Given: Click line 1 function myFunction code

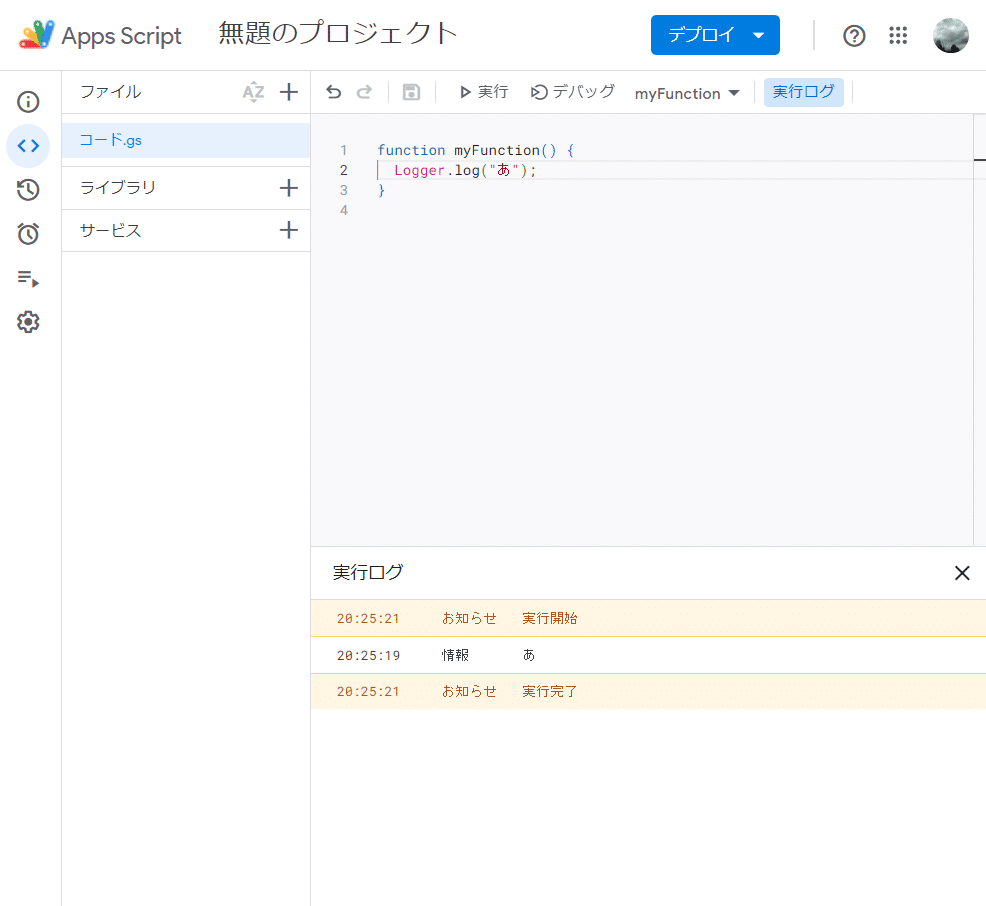Looking at the screenshot, I should tap(475, 150).
